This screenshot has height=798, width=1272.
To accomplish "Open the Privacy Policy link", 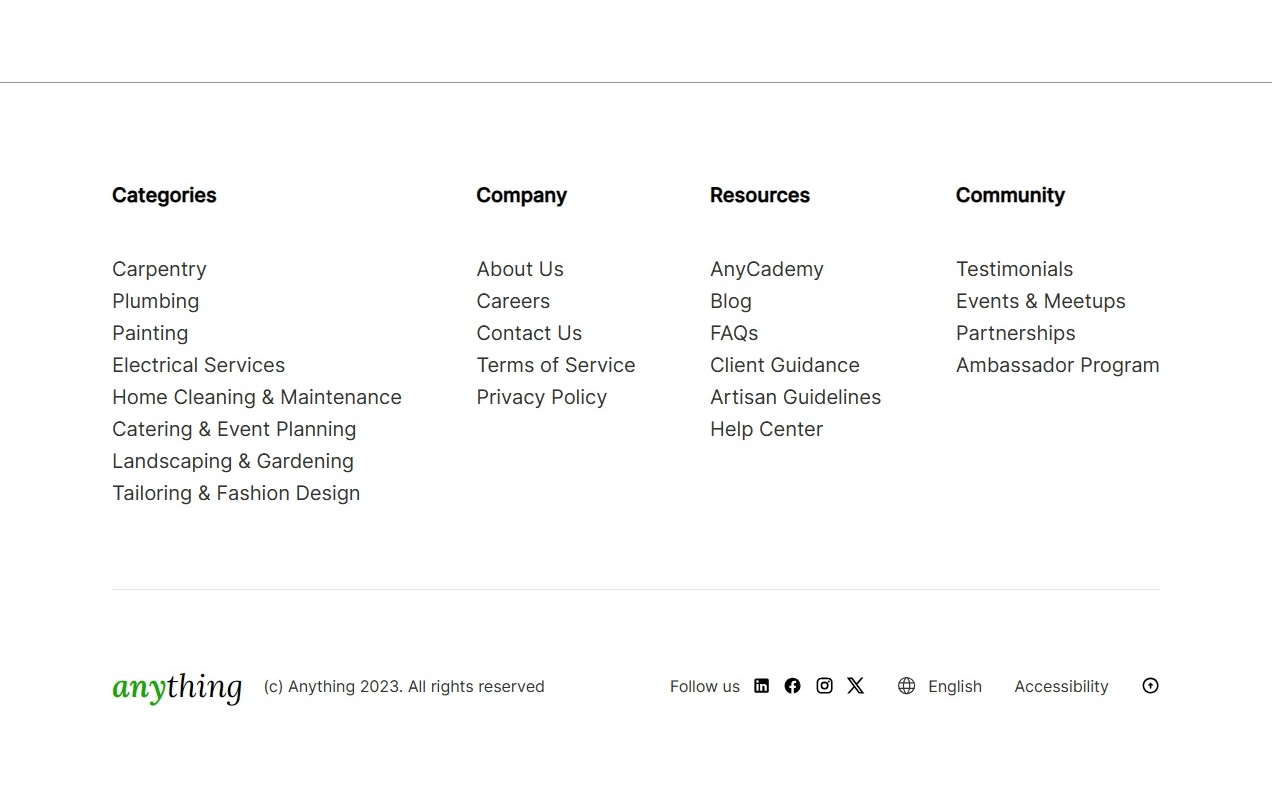I will [x=541, y=397].
